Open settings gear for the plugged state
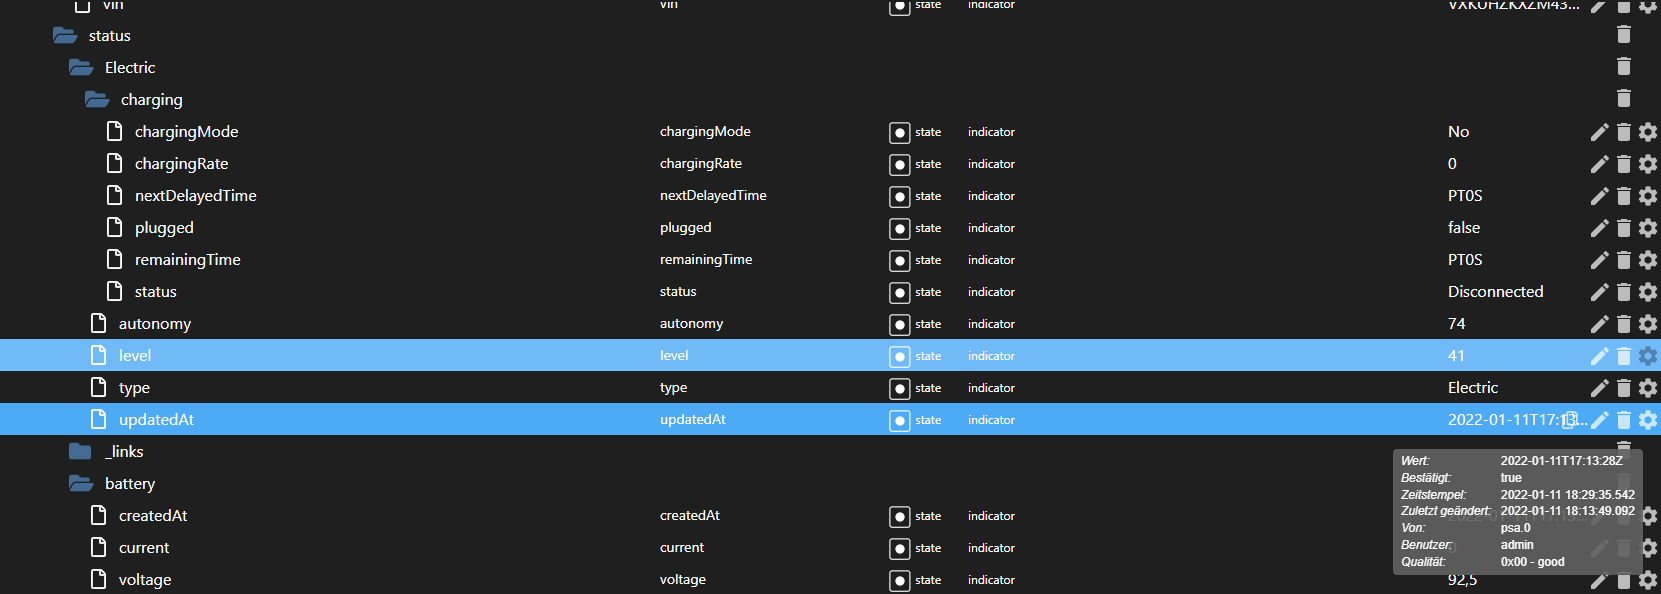This screenshot has width=1661, height=594. pyautogui.click(x=1648, y=228)
